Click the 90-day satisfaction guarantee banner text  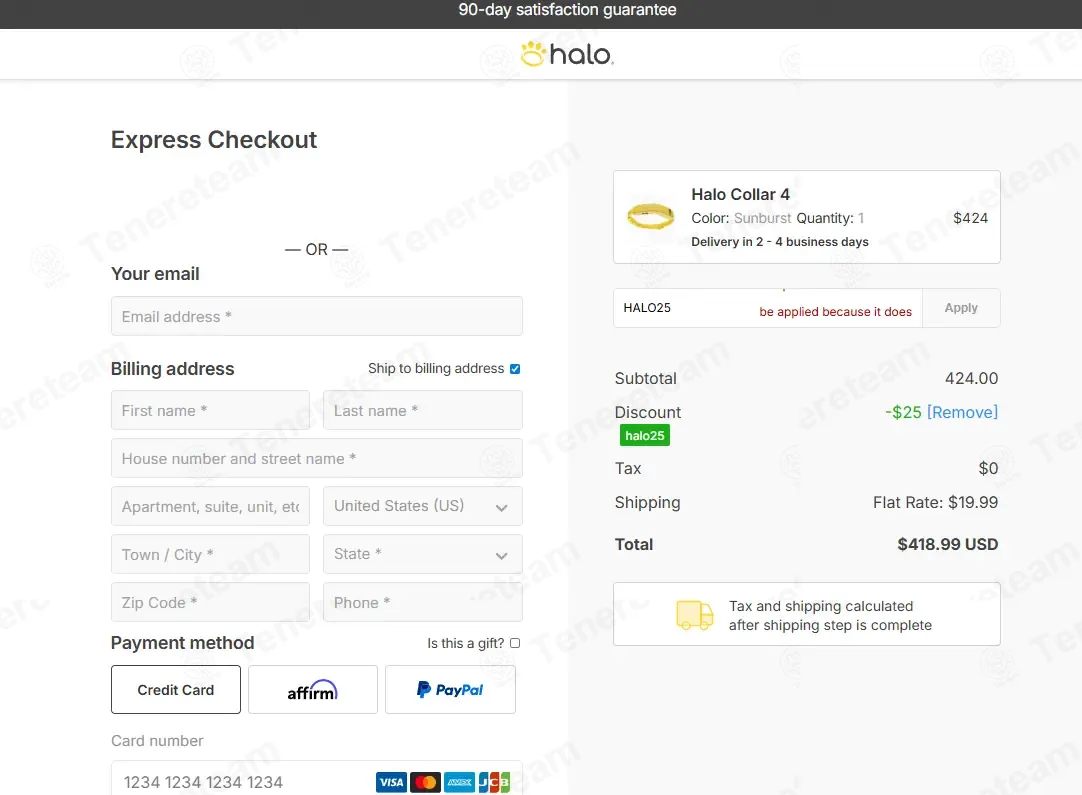(567, 10)
